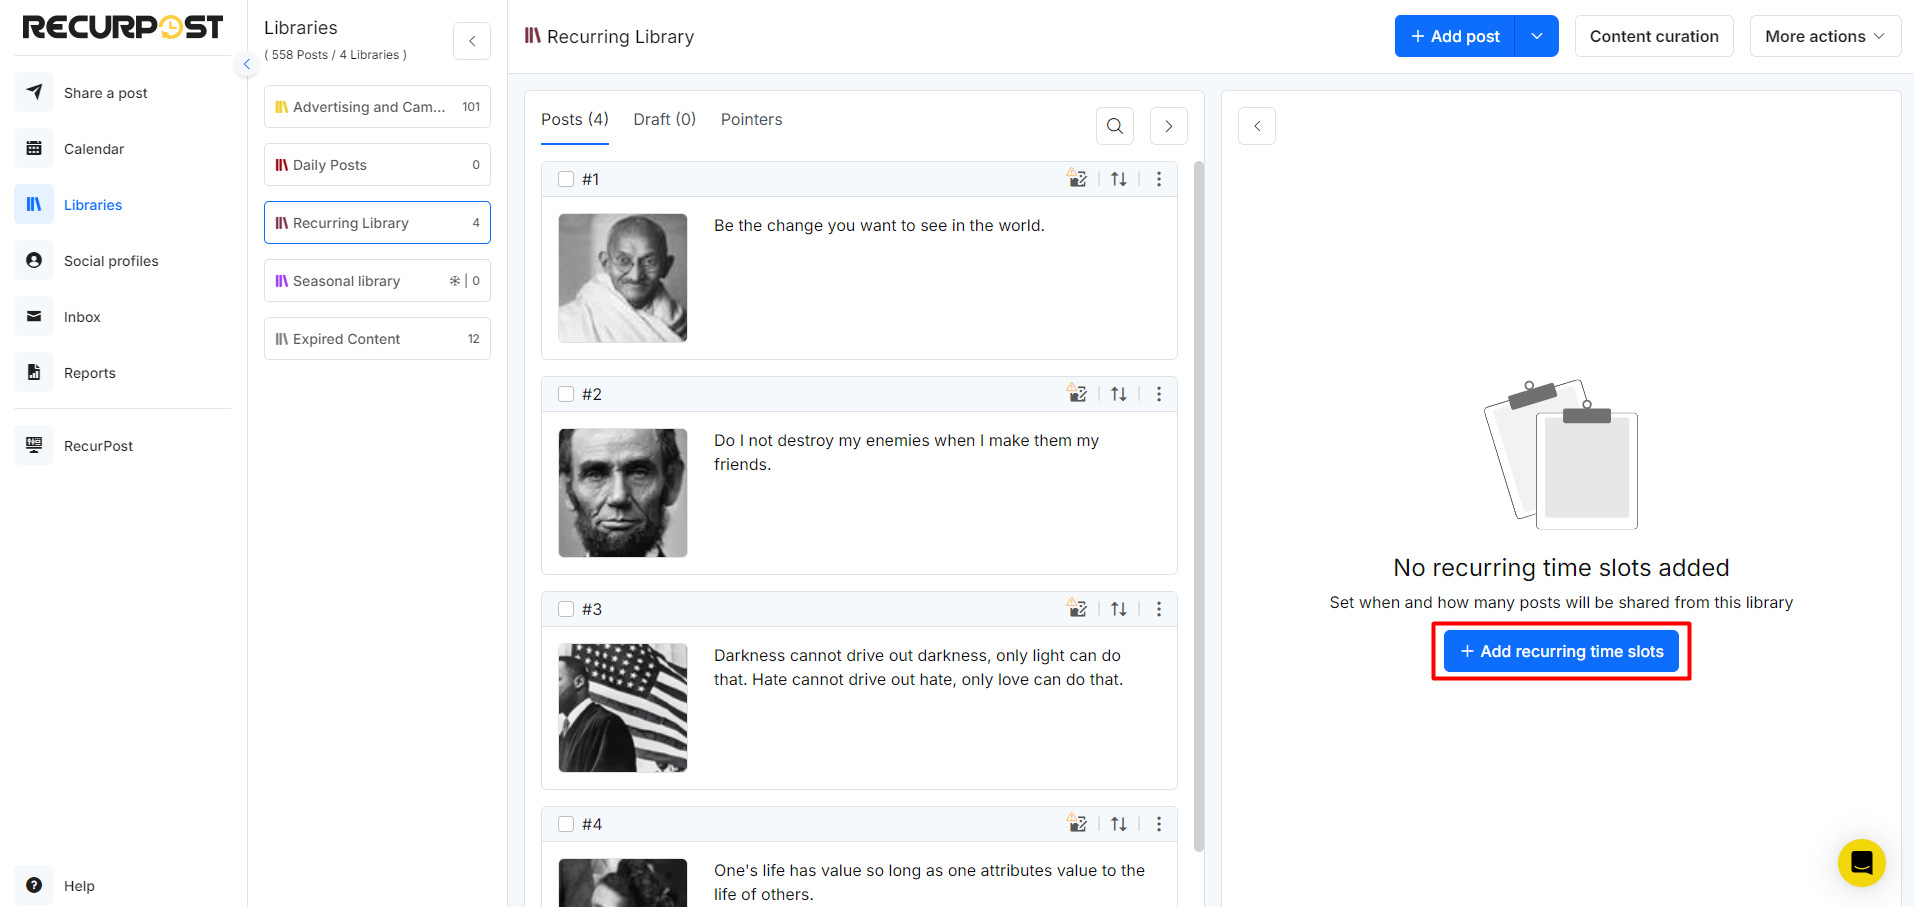The width and height of the screenshot is (1914, 907).
Task: Click Add recurring time slots button
Action: point(1561,651)
